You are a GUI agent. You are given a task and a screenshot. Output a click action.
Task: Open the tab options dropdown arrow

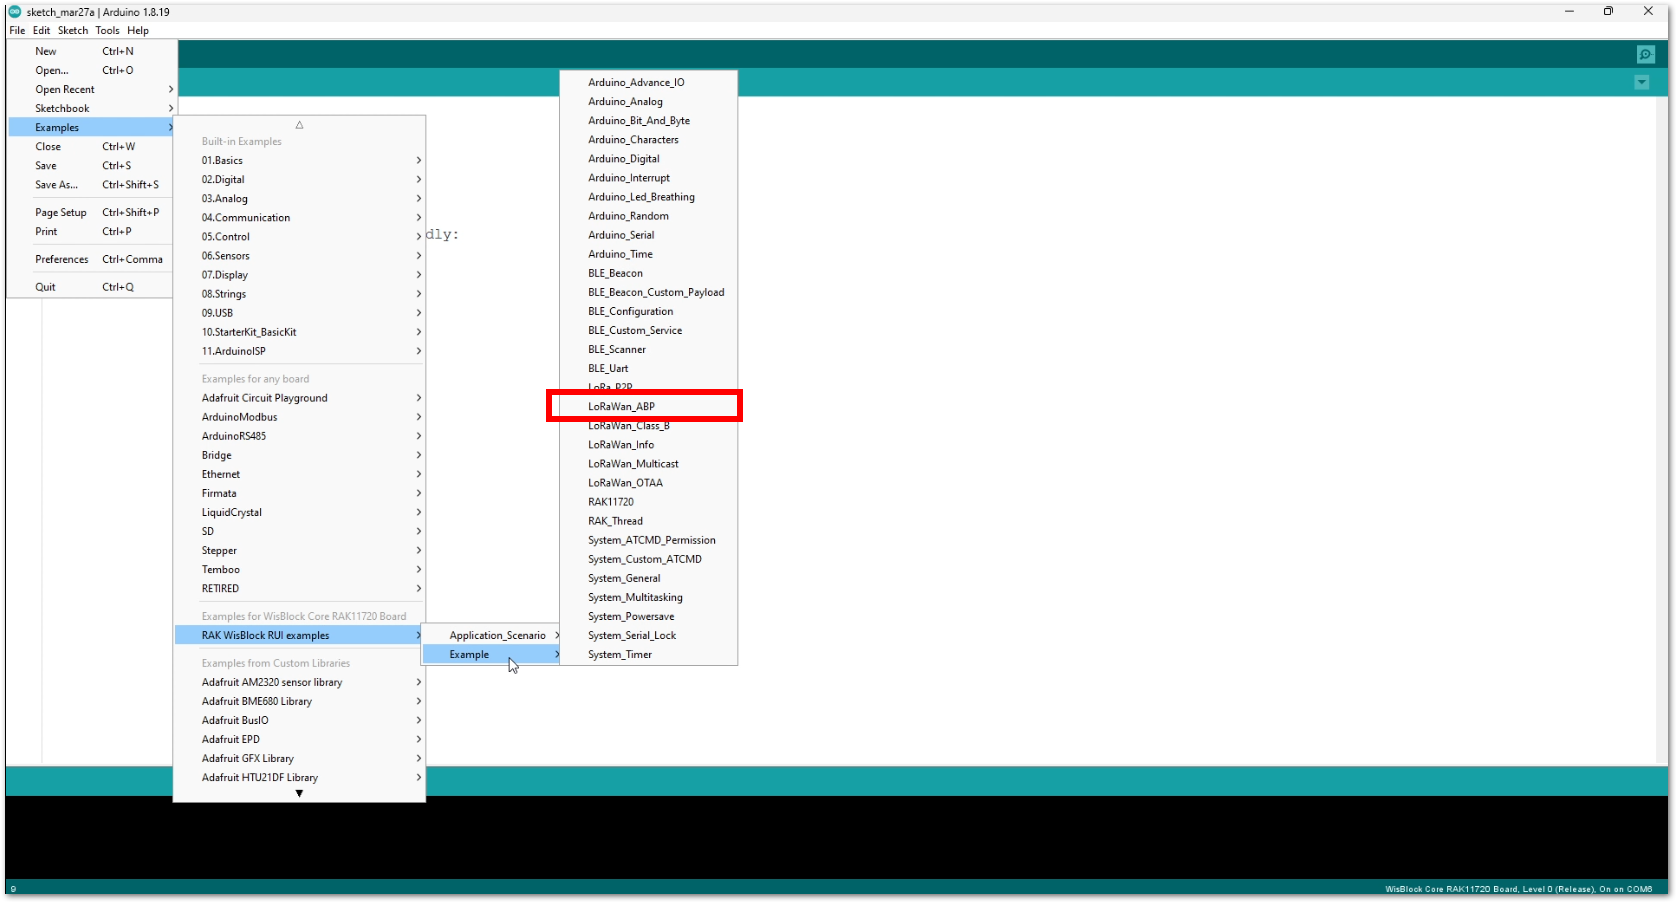(x=1642, y=82)
